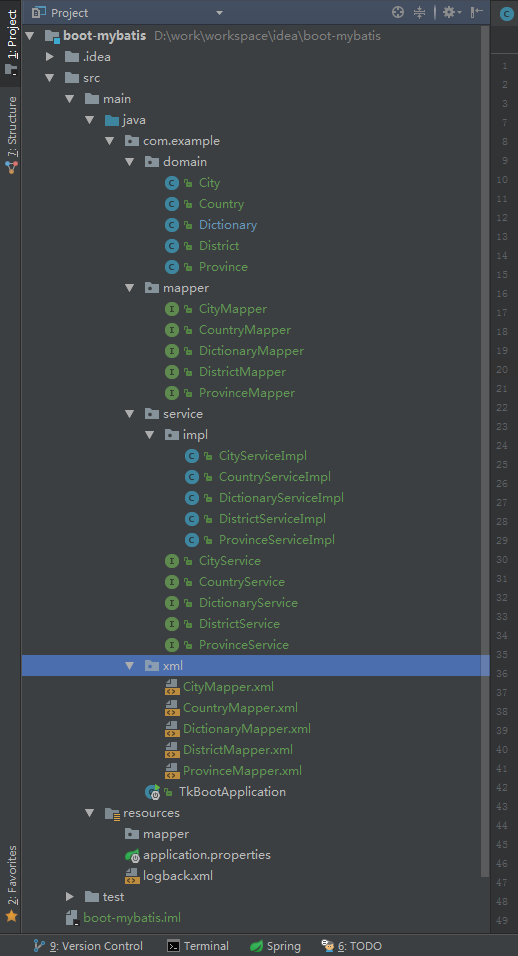Screen dimensions: 518x956
Task: Collapse the impl package under service
Action: [x=150, y=435]
